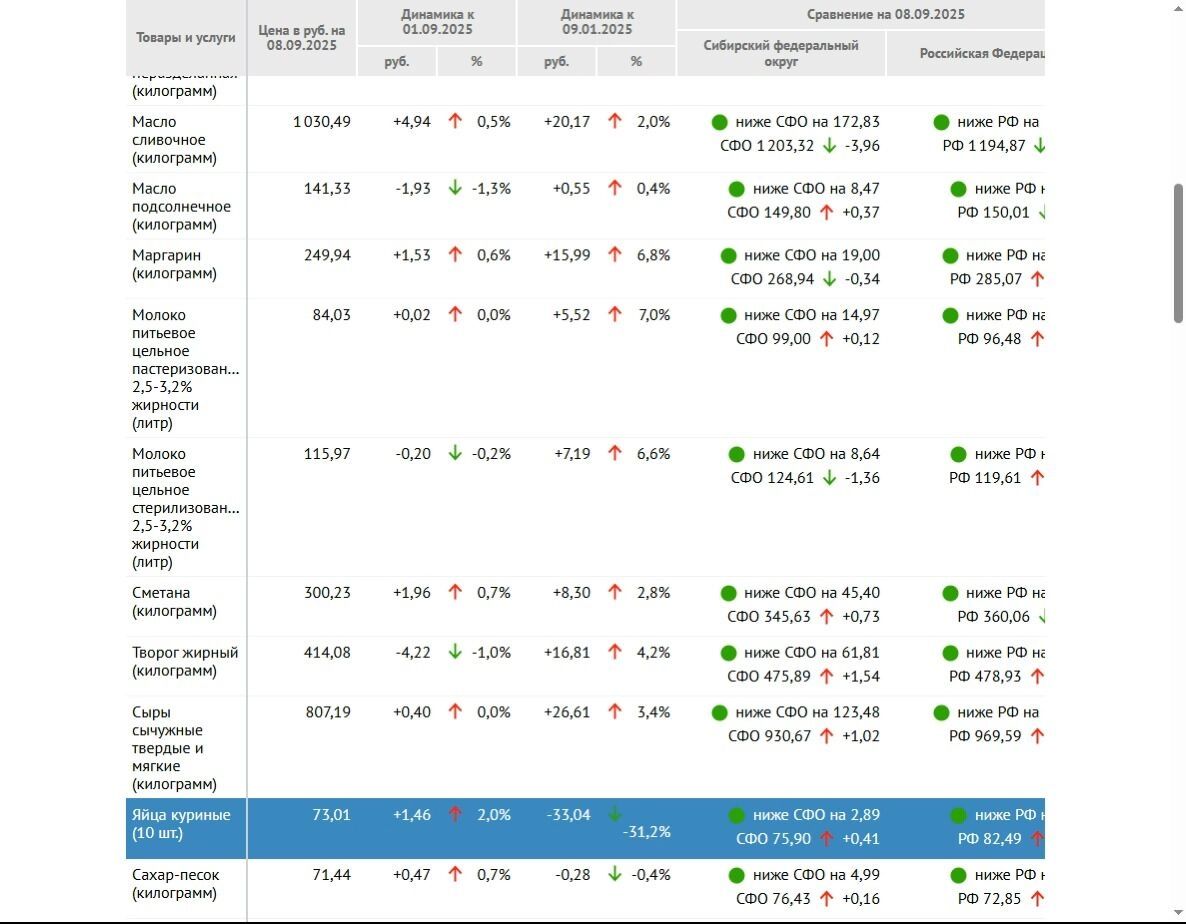Select the highlighted 'Яйца куриные (10 шт.)' row name

(x=181, y=824)
